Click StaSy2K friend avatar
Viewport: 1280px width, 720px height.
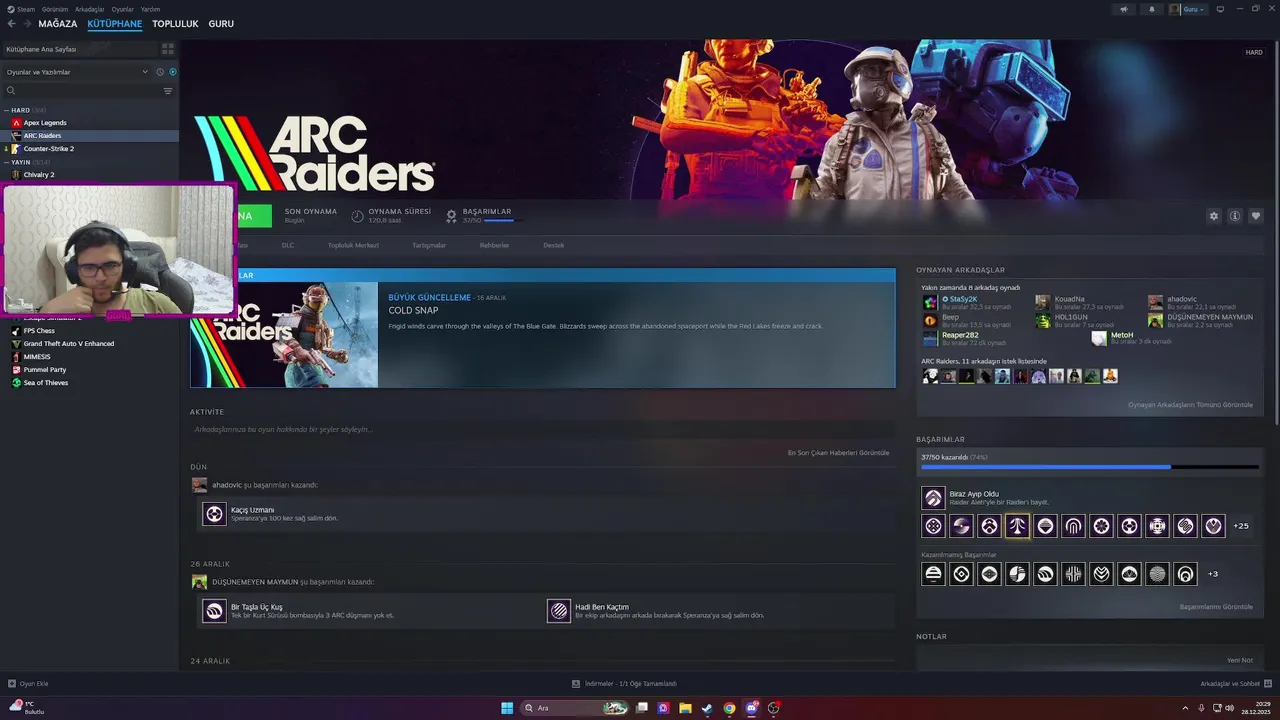[930, 302]
